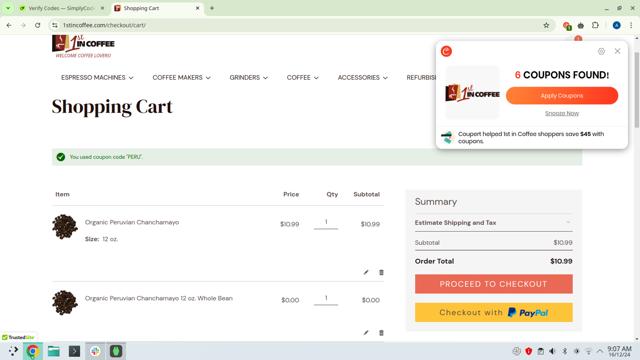This screenshot has height=360, width=640.
Task: Open the Refurbished menu item
Action: click(x=421, y=78)
